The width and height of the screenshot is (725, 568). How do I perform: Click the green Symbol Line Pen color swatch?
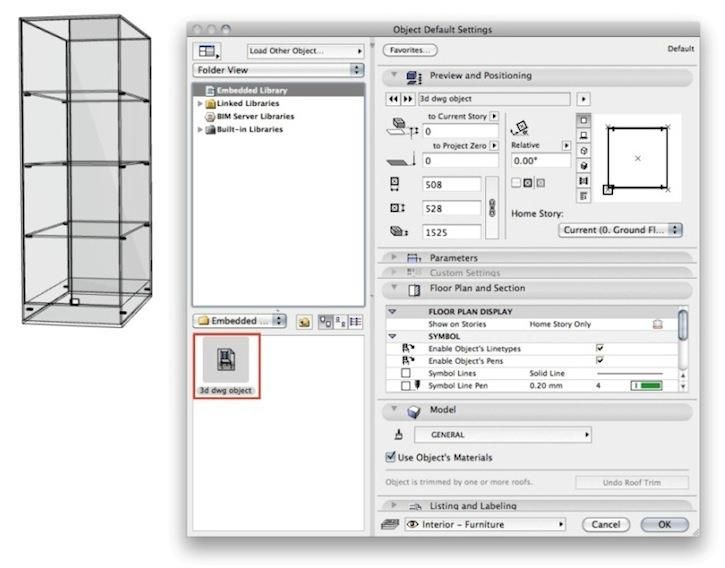pos(646,385)
